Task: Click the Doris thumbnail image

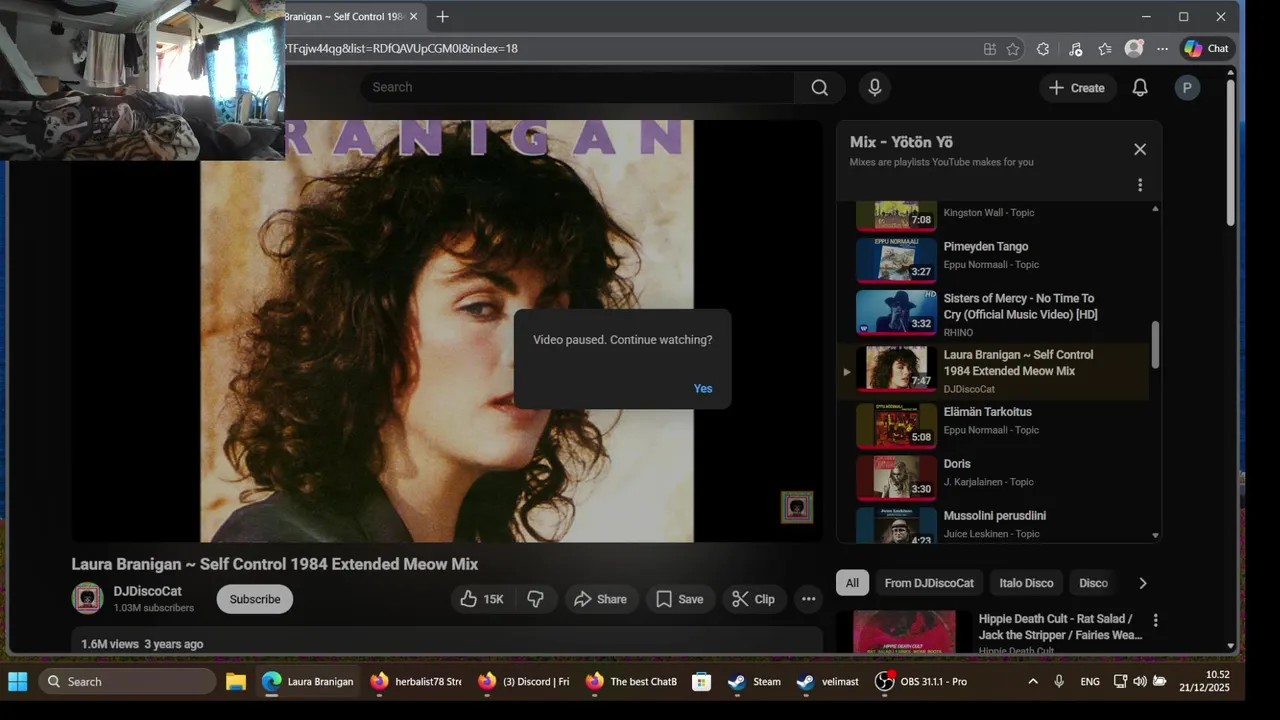Action: (x=896, y=477)
